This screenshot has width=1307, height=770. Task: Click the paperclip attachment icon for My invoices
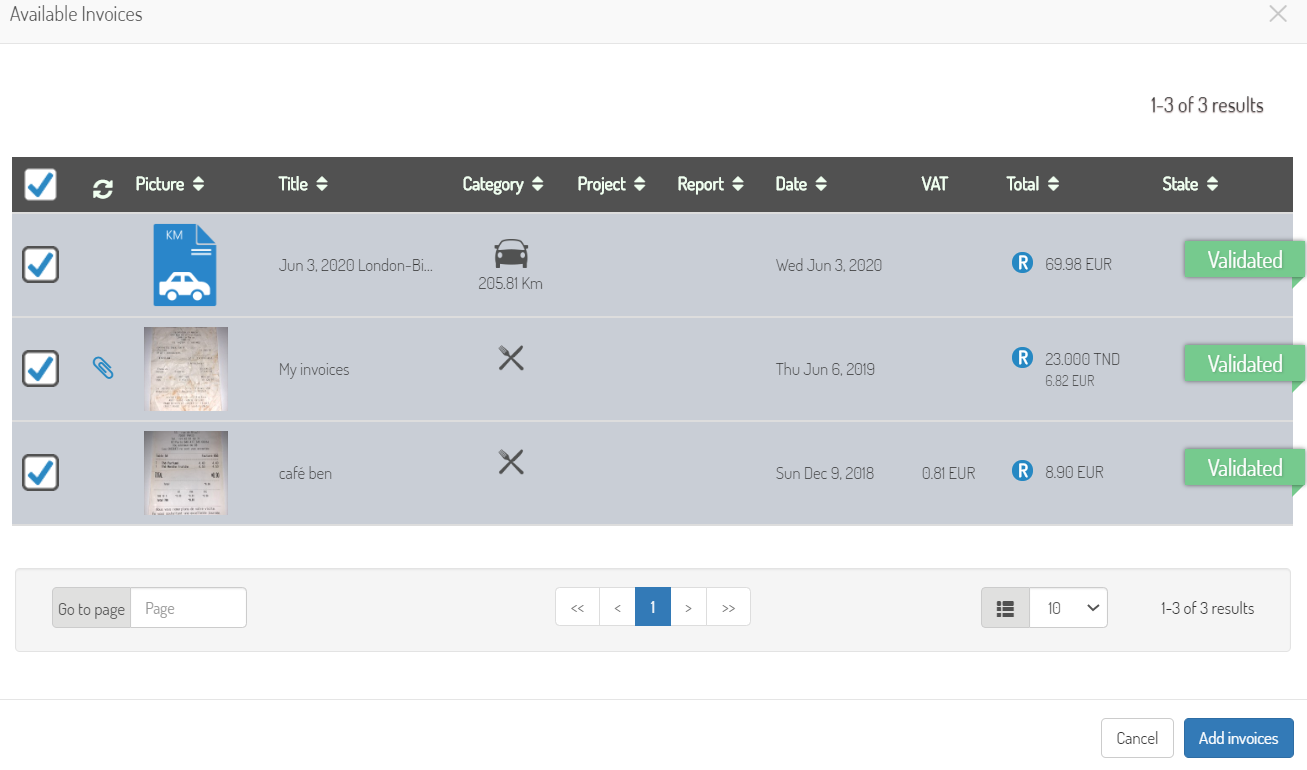[x=103, y=368]
